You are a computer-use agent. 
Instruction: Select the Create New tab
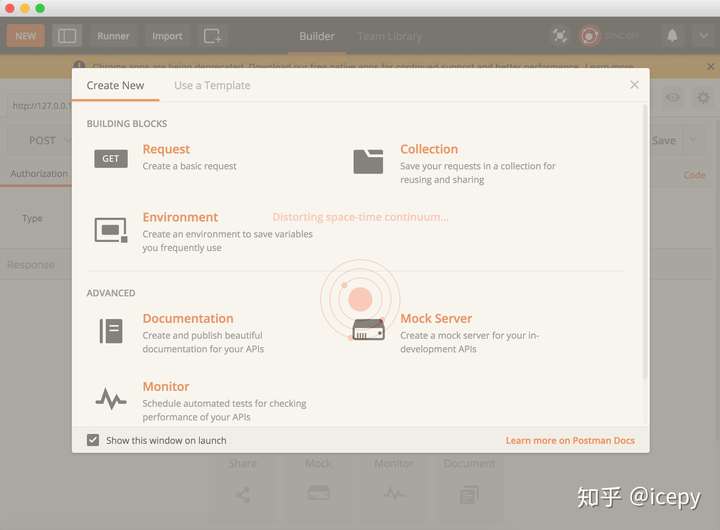click(x=115, y=85)
